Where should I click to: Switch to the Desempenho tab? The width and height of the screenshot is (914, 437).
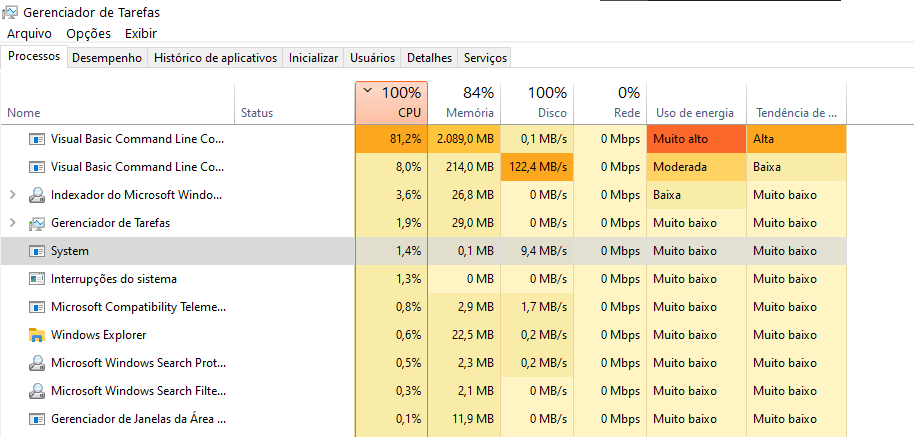tap(107, 58)
